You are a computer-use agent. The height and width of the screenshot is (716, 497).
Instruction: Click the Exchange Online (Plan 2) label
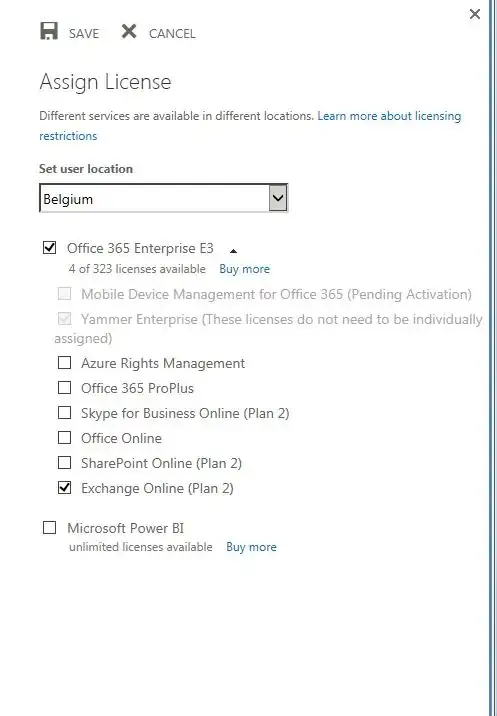pyautogui.click(x=157, y=488)
